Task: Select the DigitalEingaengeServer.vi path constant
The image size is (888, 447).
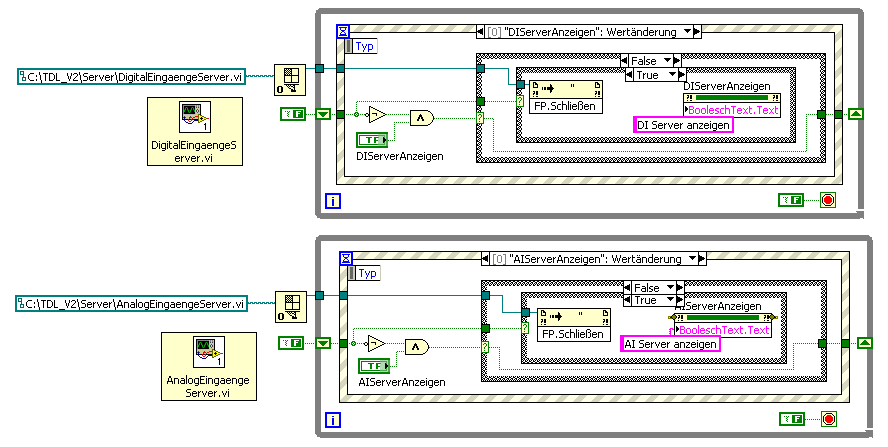Action: (131, 76)
